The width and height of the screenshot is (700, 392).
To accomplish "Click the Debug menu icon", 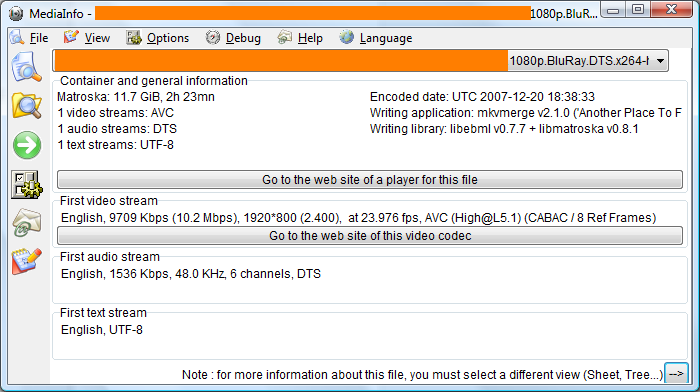I will pos(212,38).
